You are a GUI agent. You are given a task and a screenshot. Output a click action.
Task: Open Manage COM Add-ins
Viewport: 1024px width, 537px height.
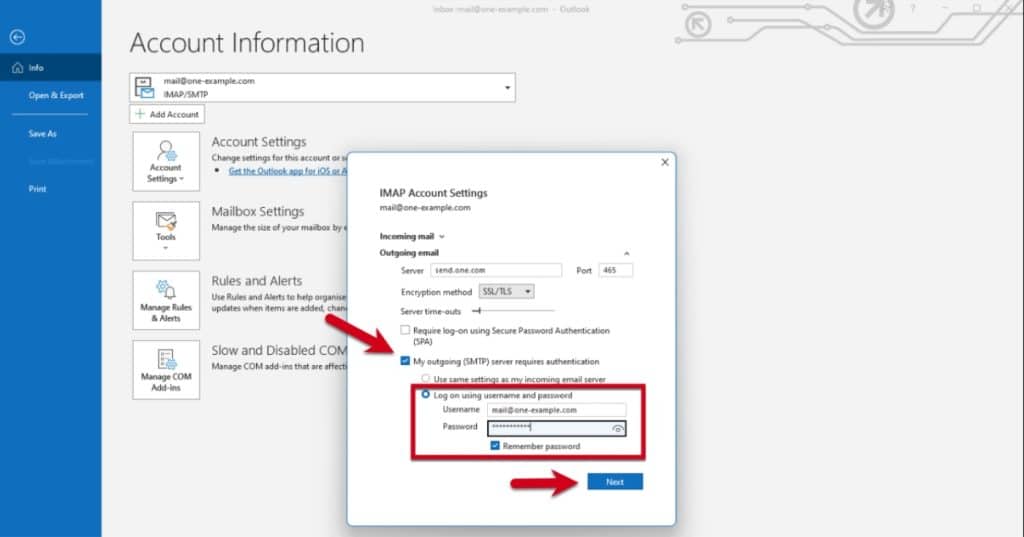[166, 370]
